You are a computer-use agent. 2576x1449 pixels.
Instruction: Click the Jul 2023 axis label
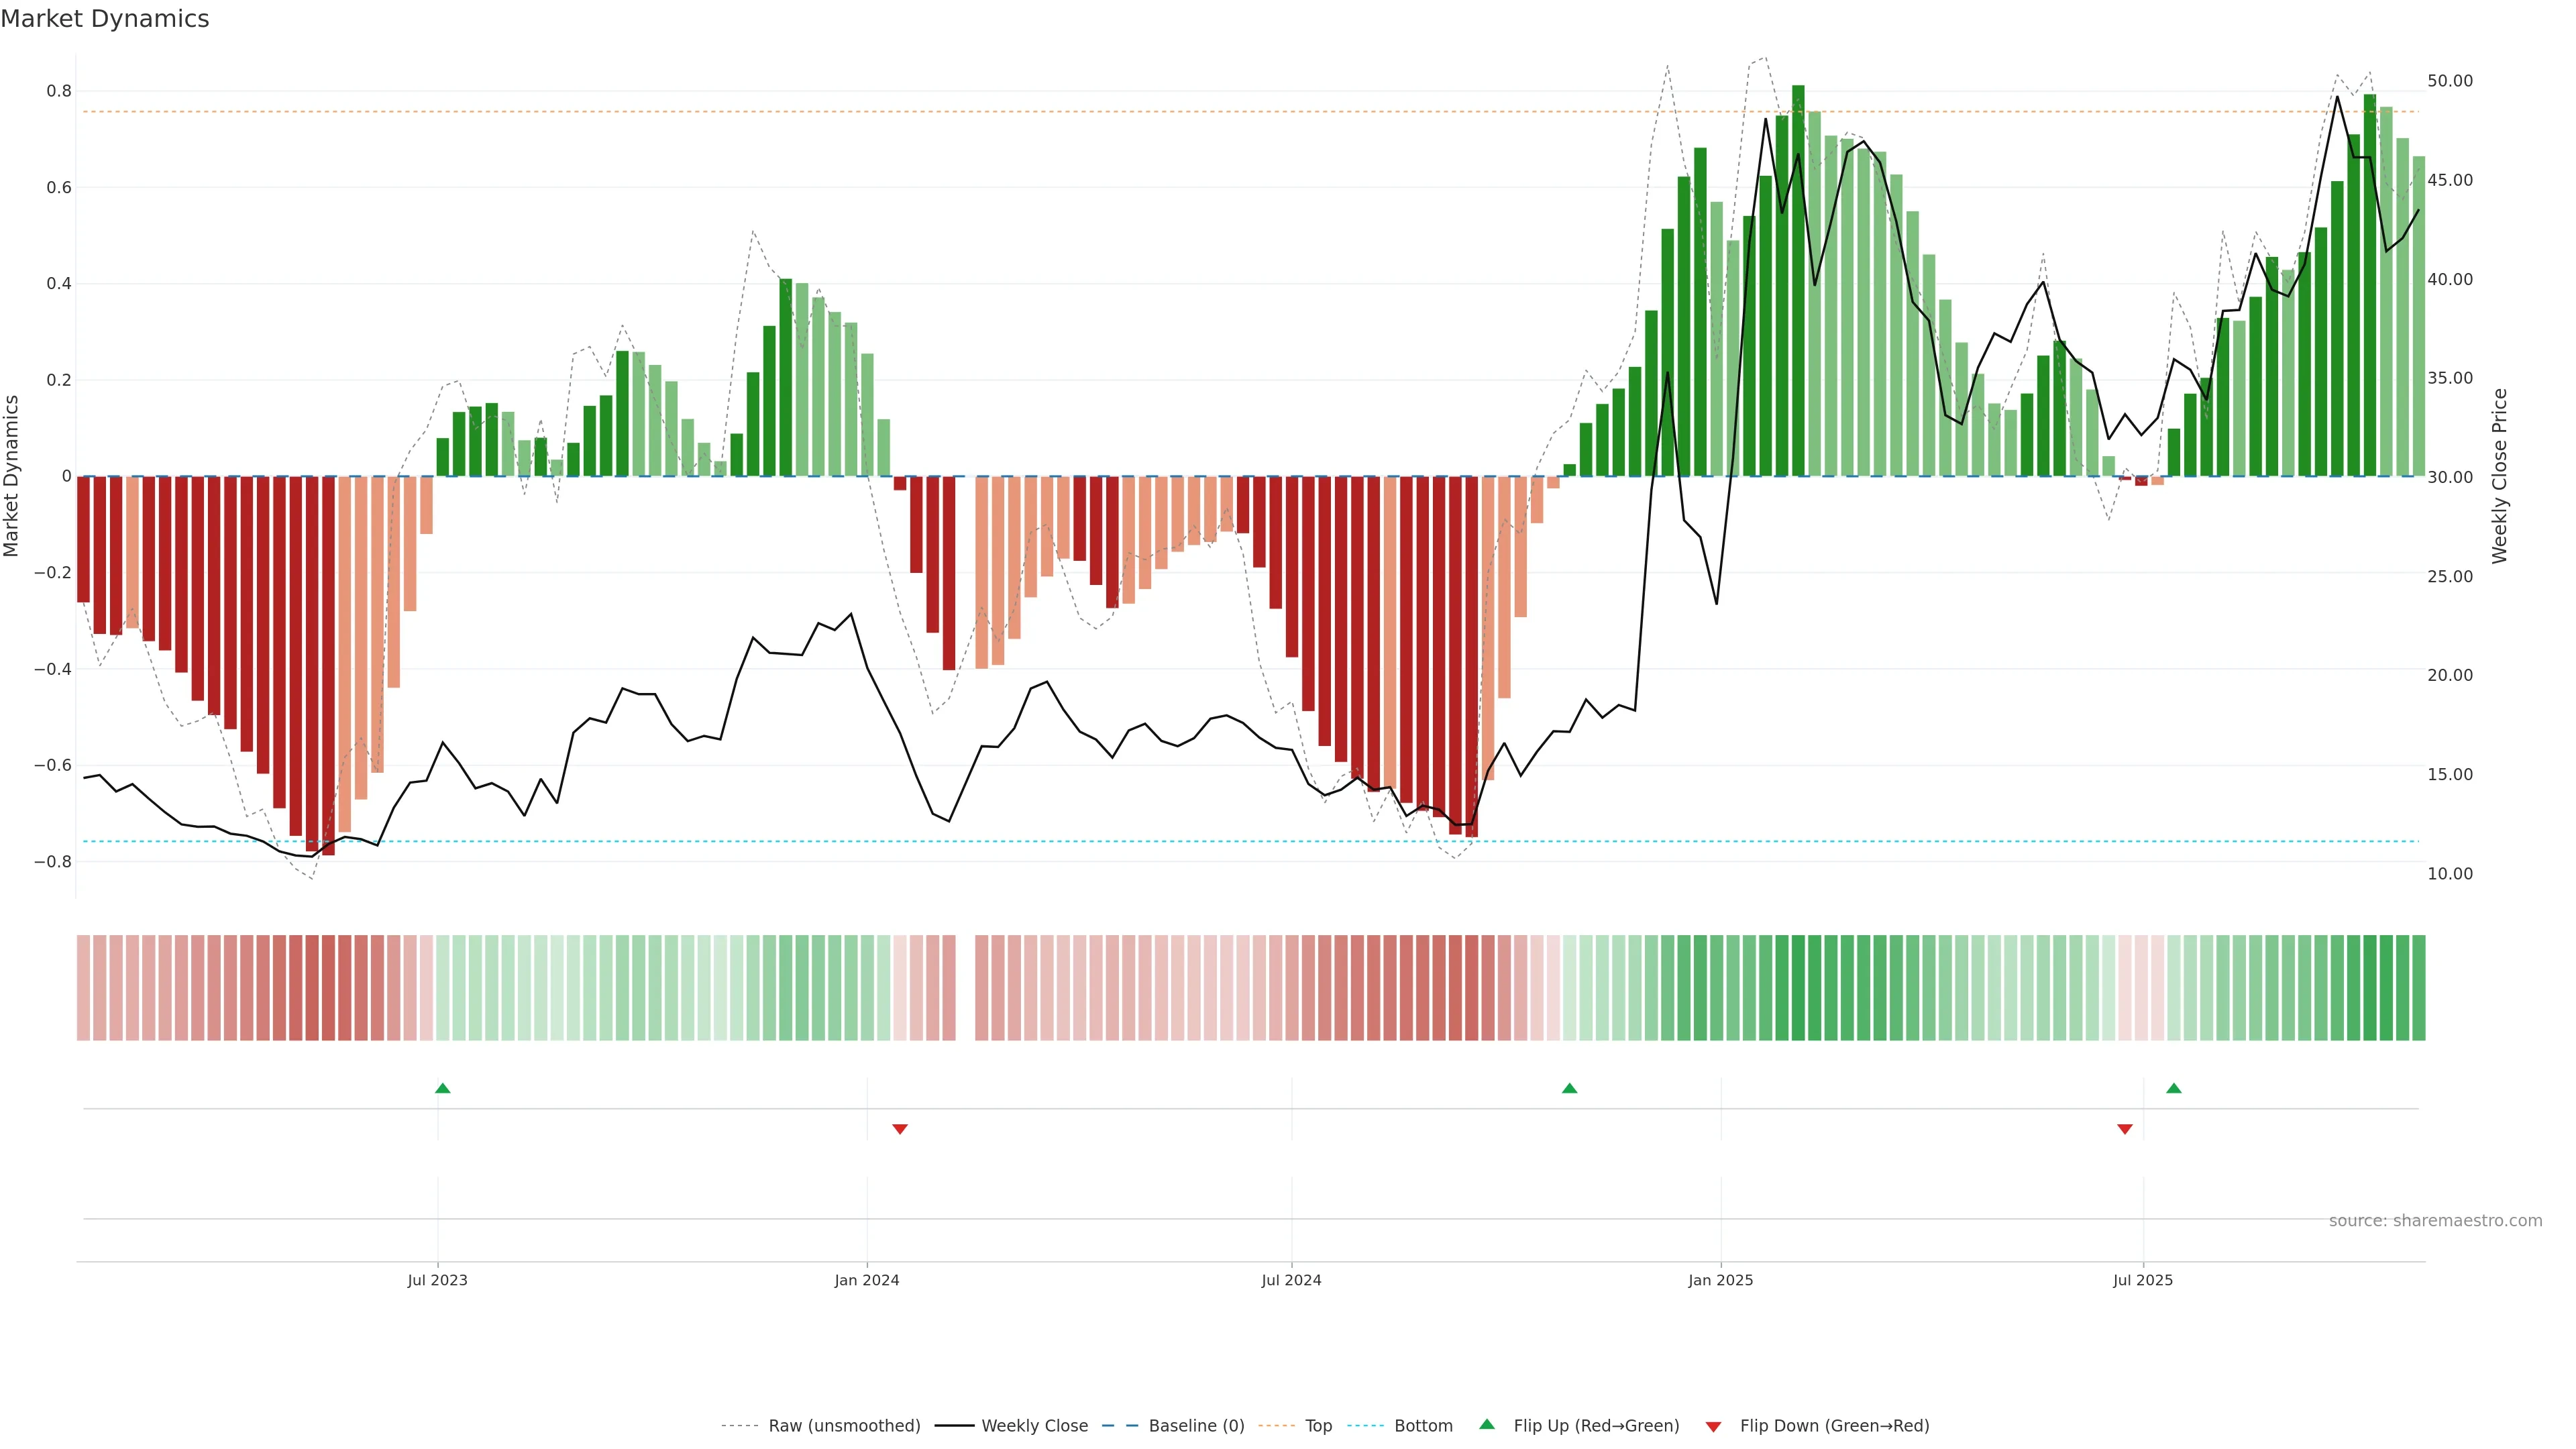pyautogui.click(x=437, y=1280)
